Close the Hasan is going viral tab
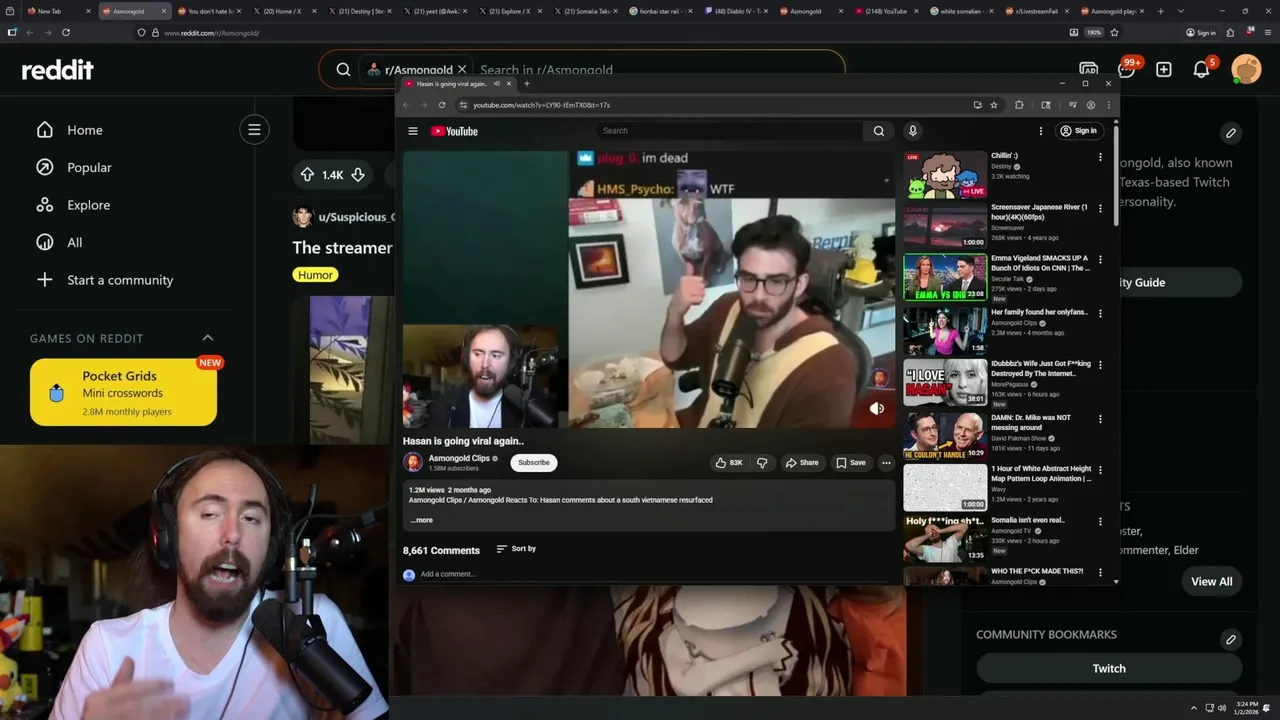 point(508,84)
